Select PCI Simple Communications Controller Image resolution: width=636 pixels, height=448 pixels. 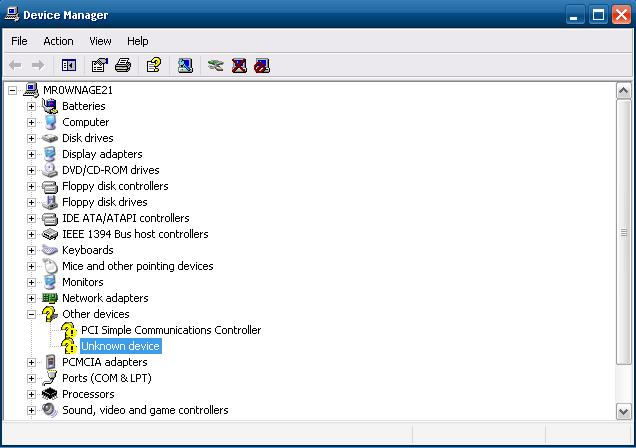(170, 330)
